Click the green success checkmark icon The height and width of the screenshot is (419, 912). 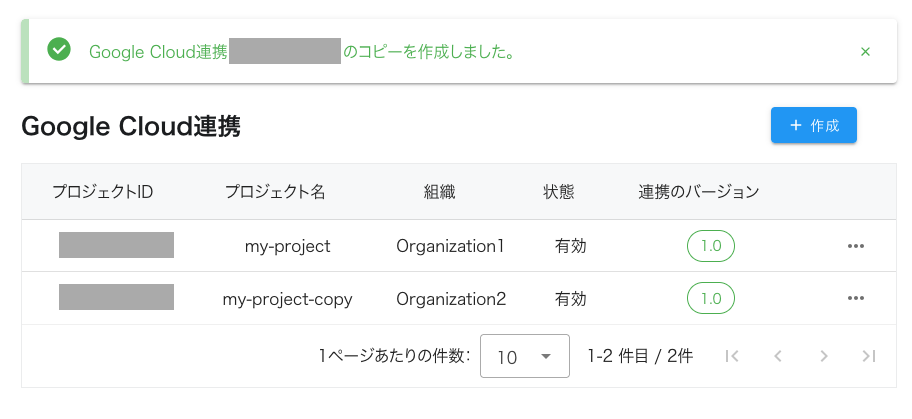59,49
